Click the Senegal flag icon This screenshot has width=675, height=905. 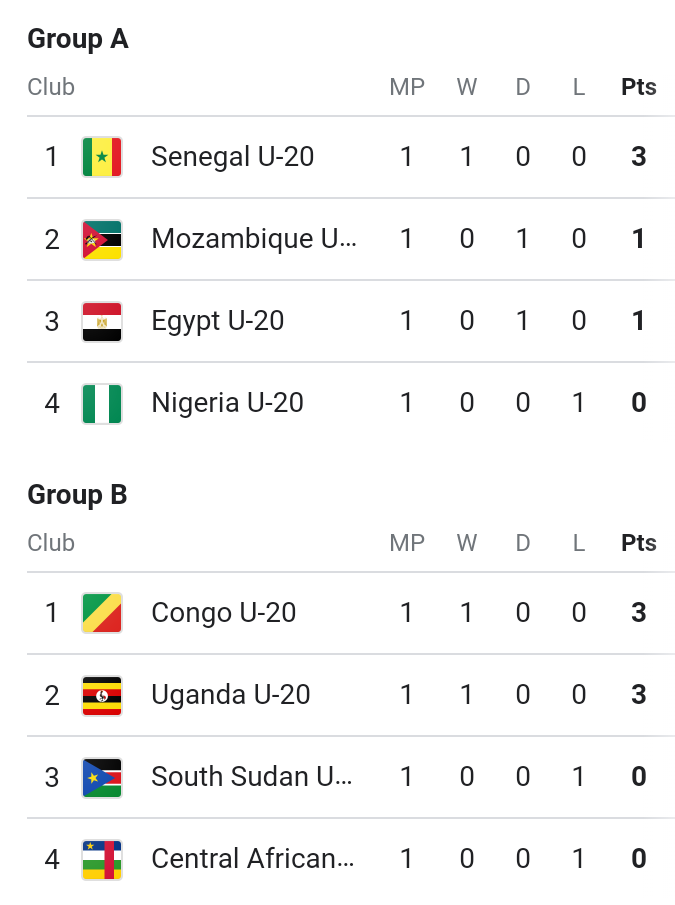[x=102, y=157]
